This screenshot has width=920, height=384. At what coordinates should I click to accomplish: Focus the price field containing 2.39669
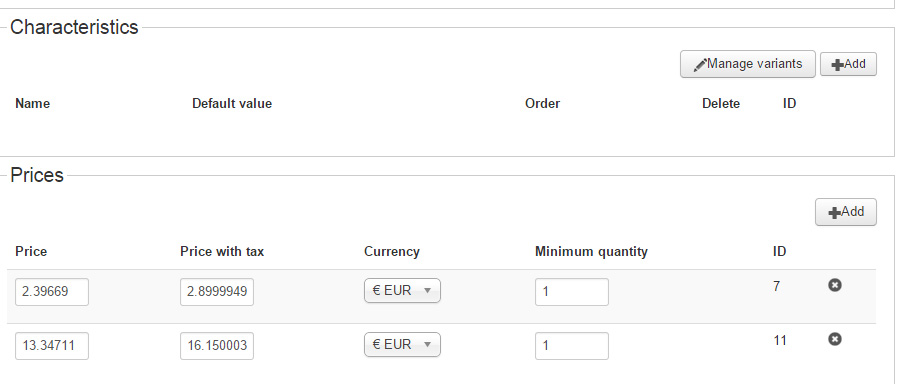pyautogui.click(x=52, y=292)
